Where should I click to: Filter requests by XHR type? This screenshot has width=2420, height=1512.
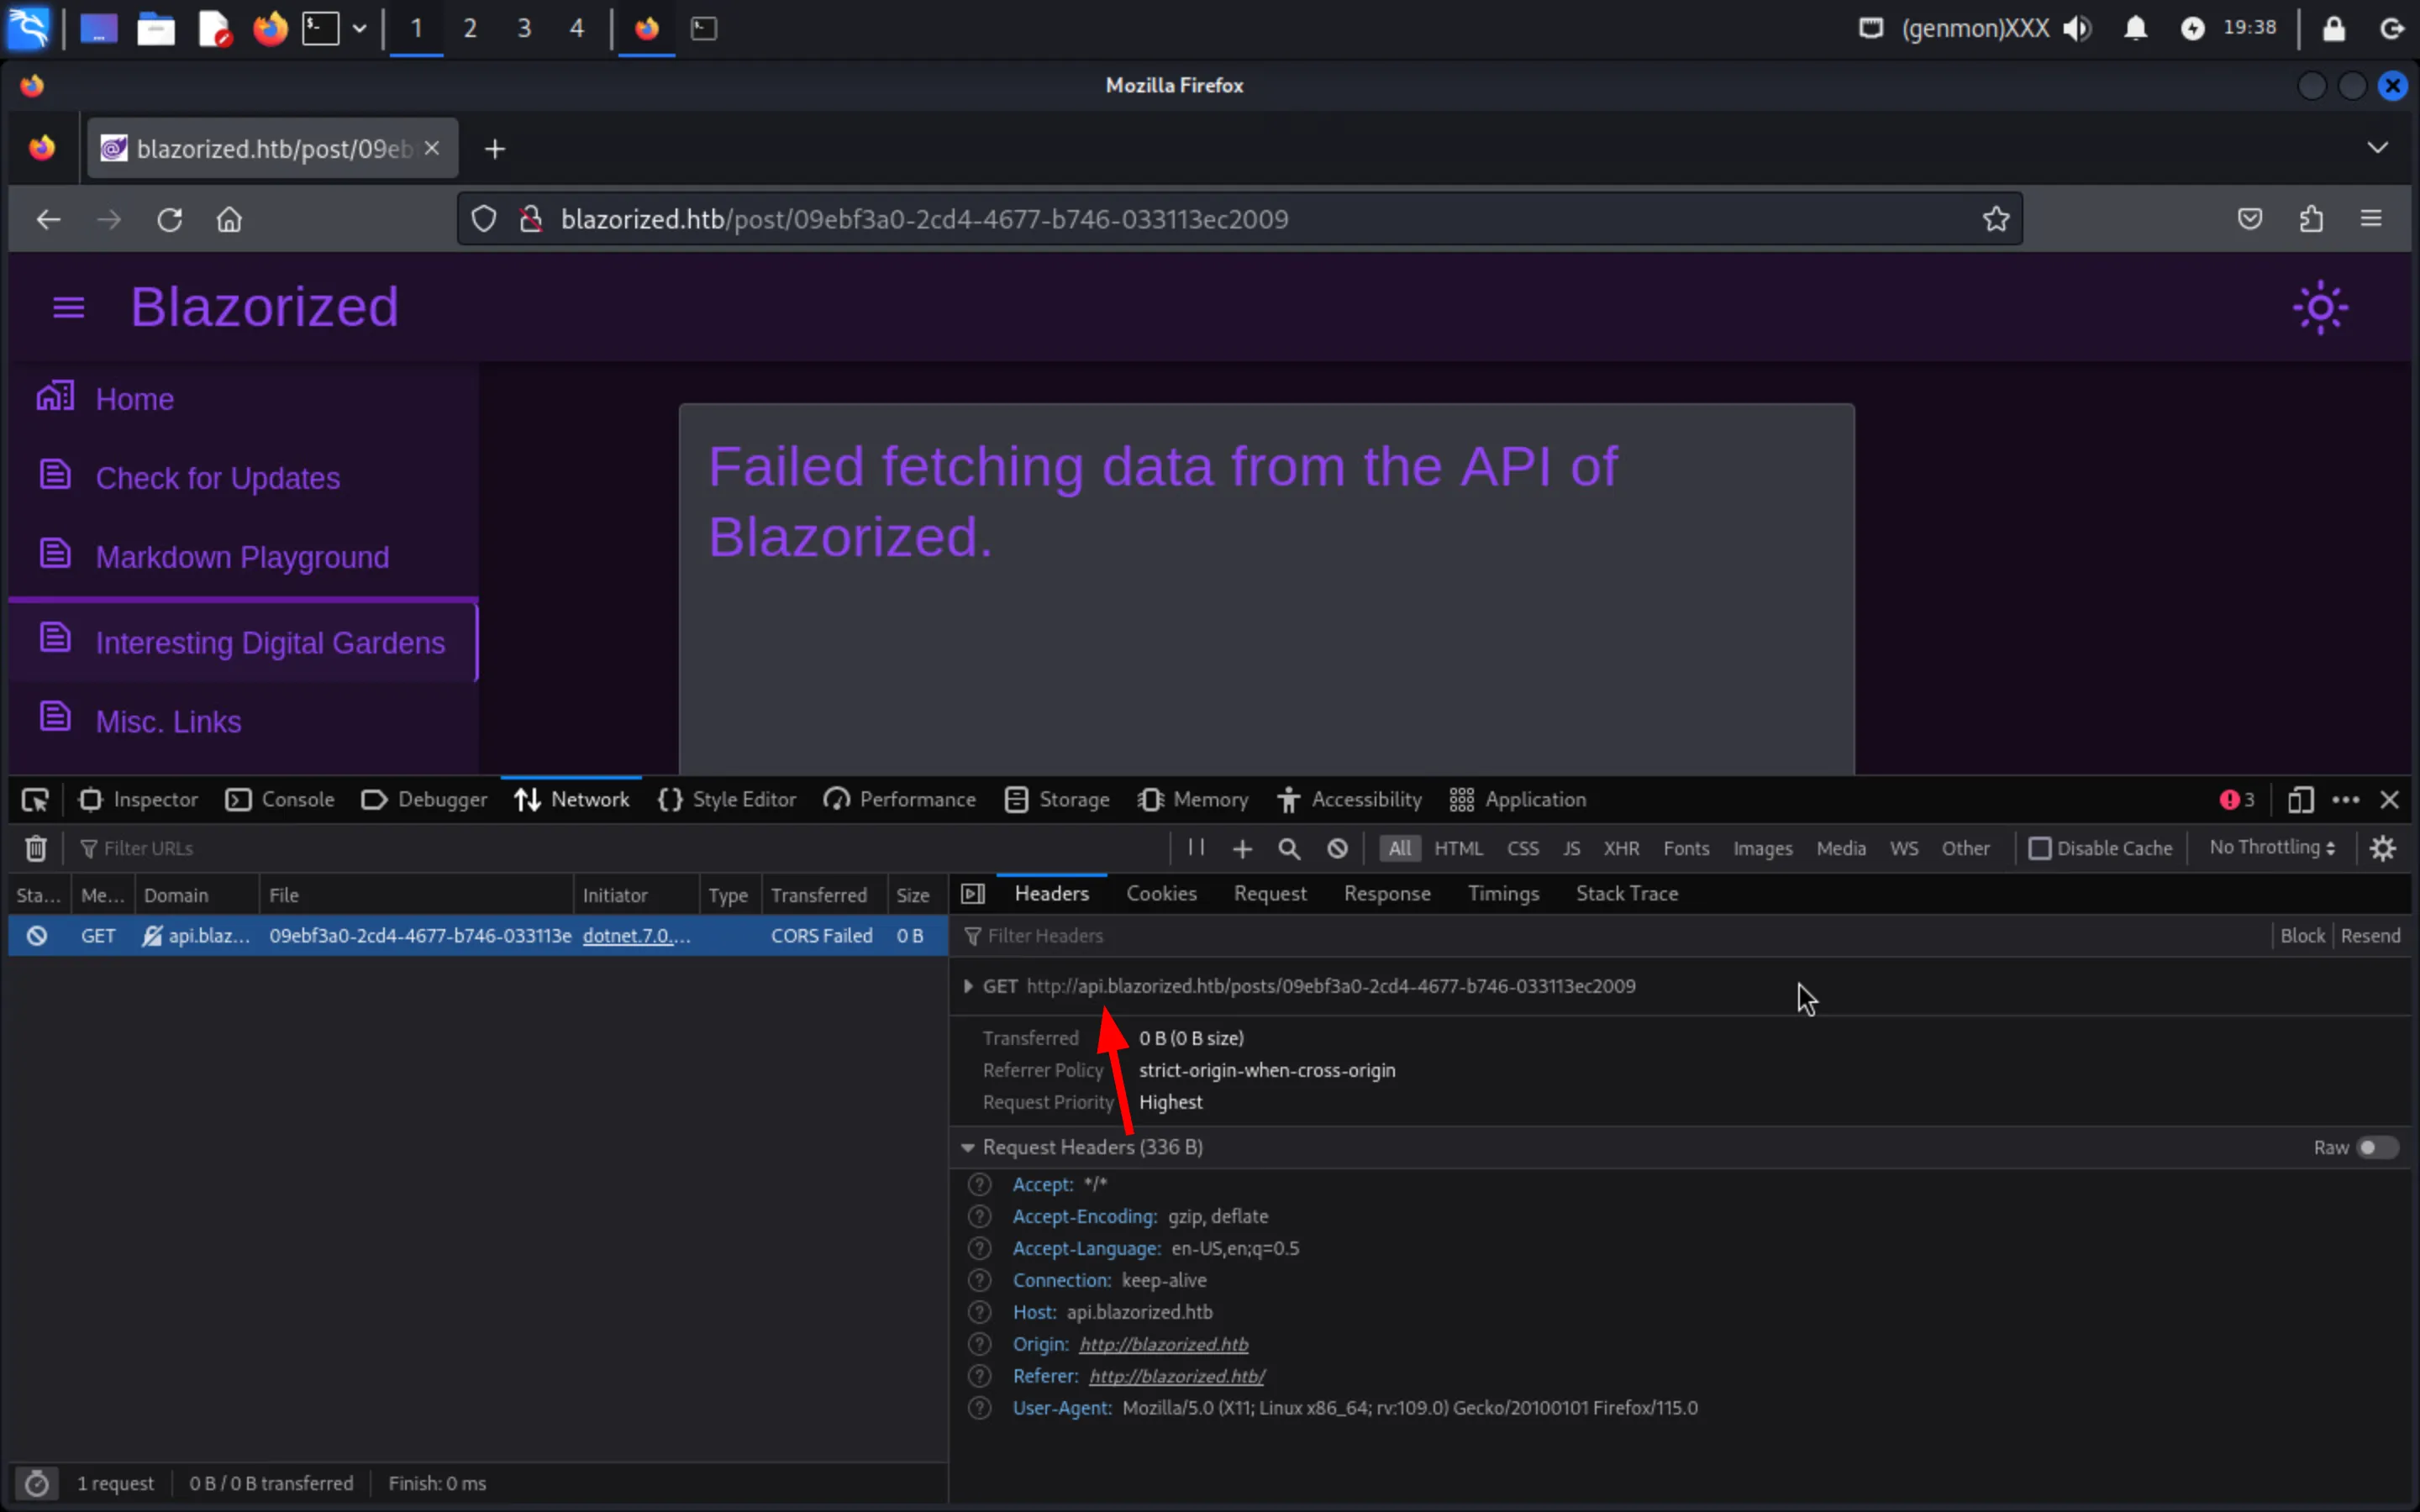pos(1621,848)
